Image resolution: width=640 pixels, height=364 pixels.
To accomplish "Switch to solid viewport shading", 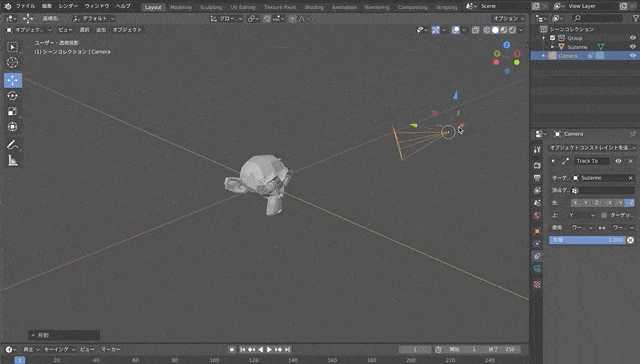I will (x=495, y=30).
